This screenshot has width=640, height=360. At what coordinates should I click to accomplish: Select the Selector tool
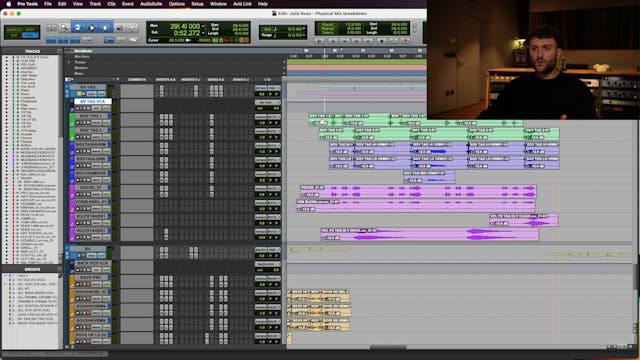(91, 28)
